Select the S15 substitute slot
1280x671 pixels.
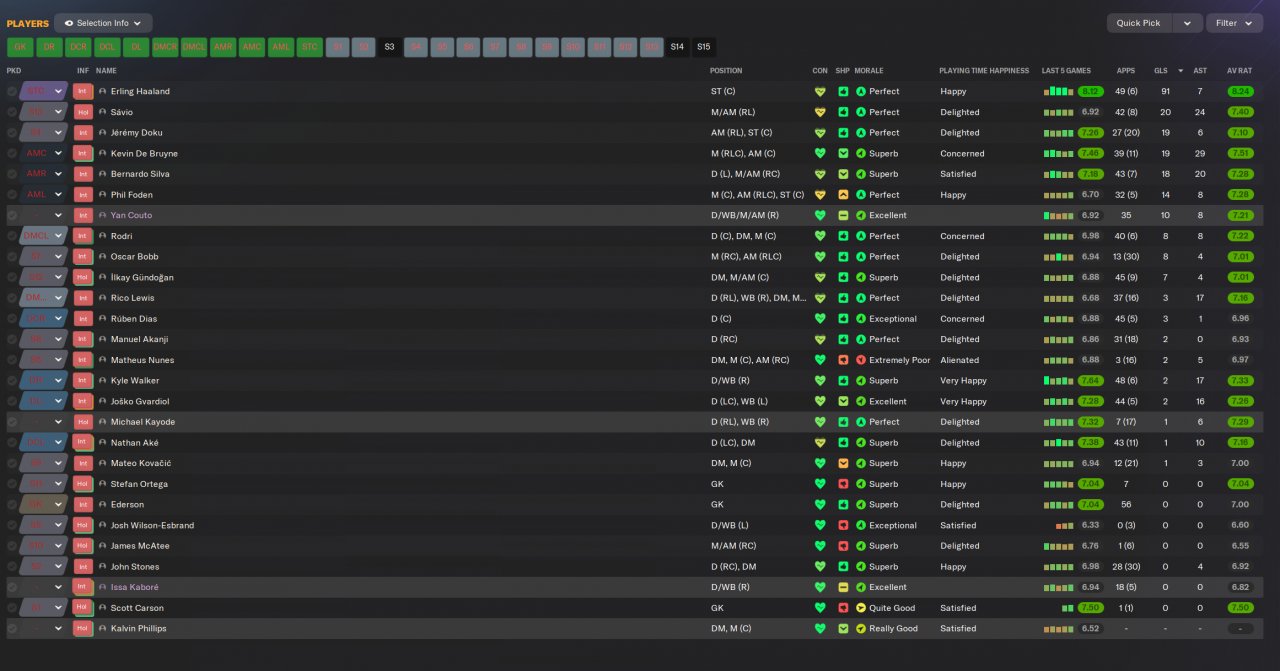click(x=704, y=47)
